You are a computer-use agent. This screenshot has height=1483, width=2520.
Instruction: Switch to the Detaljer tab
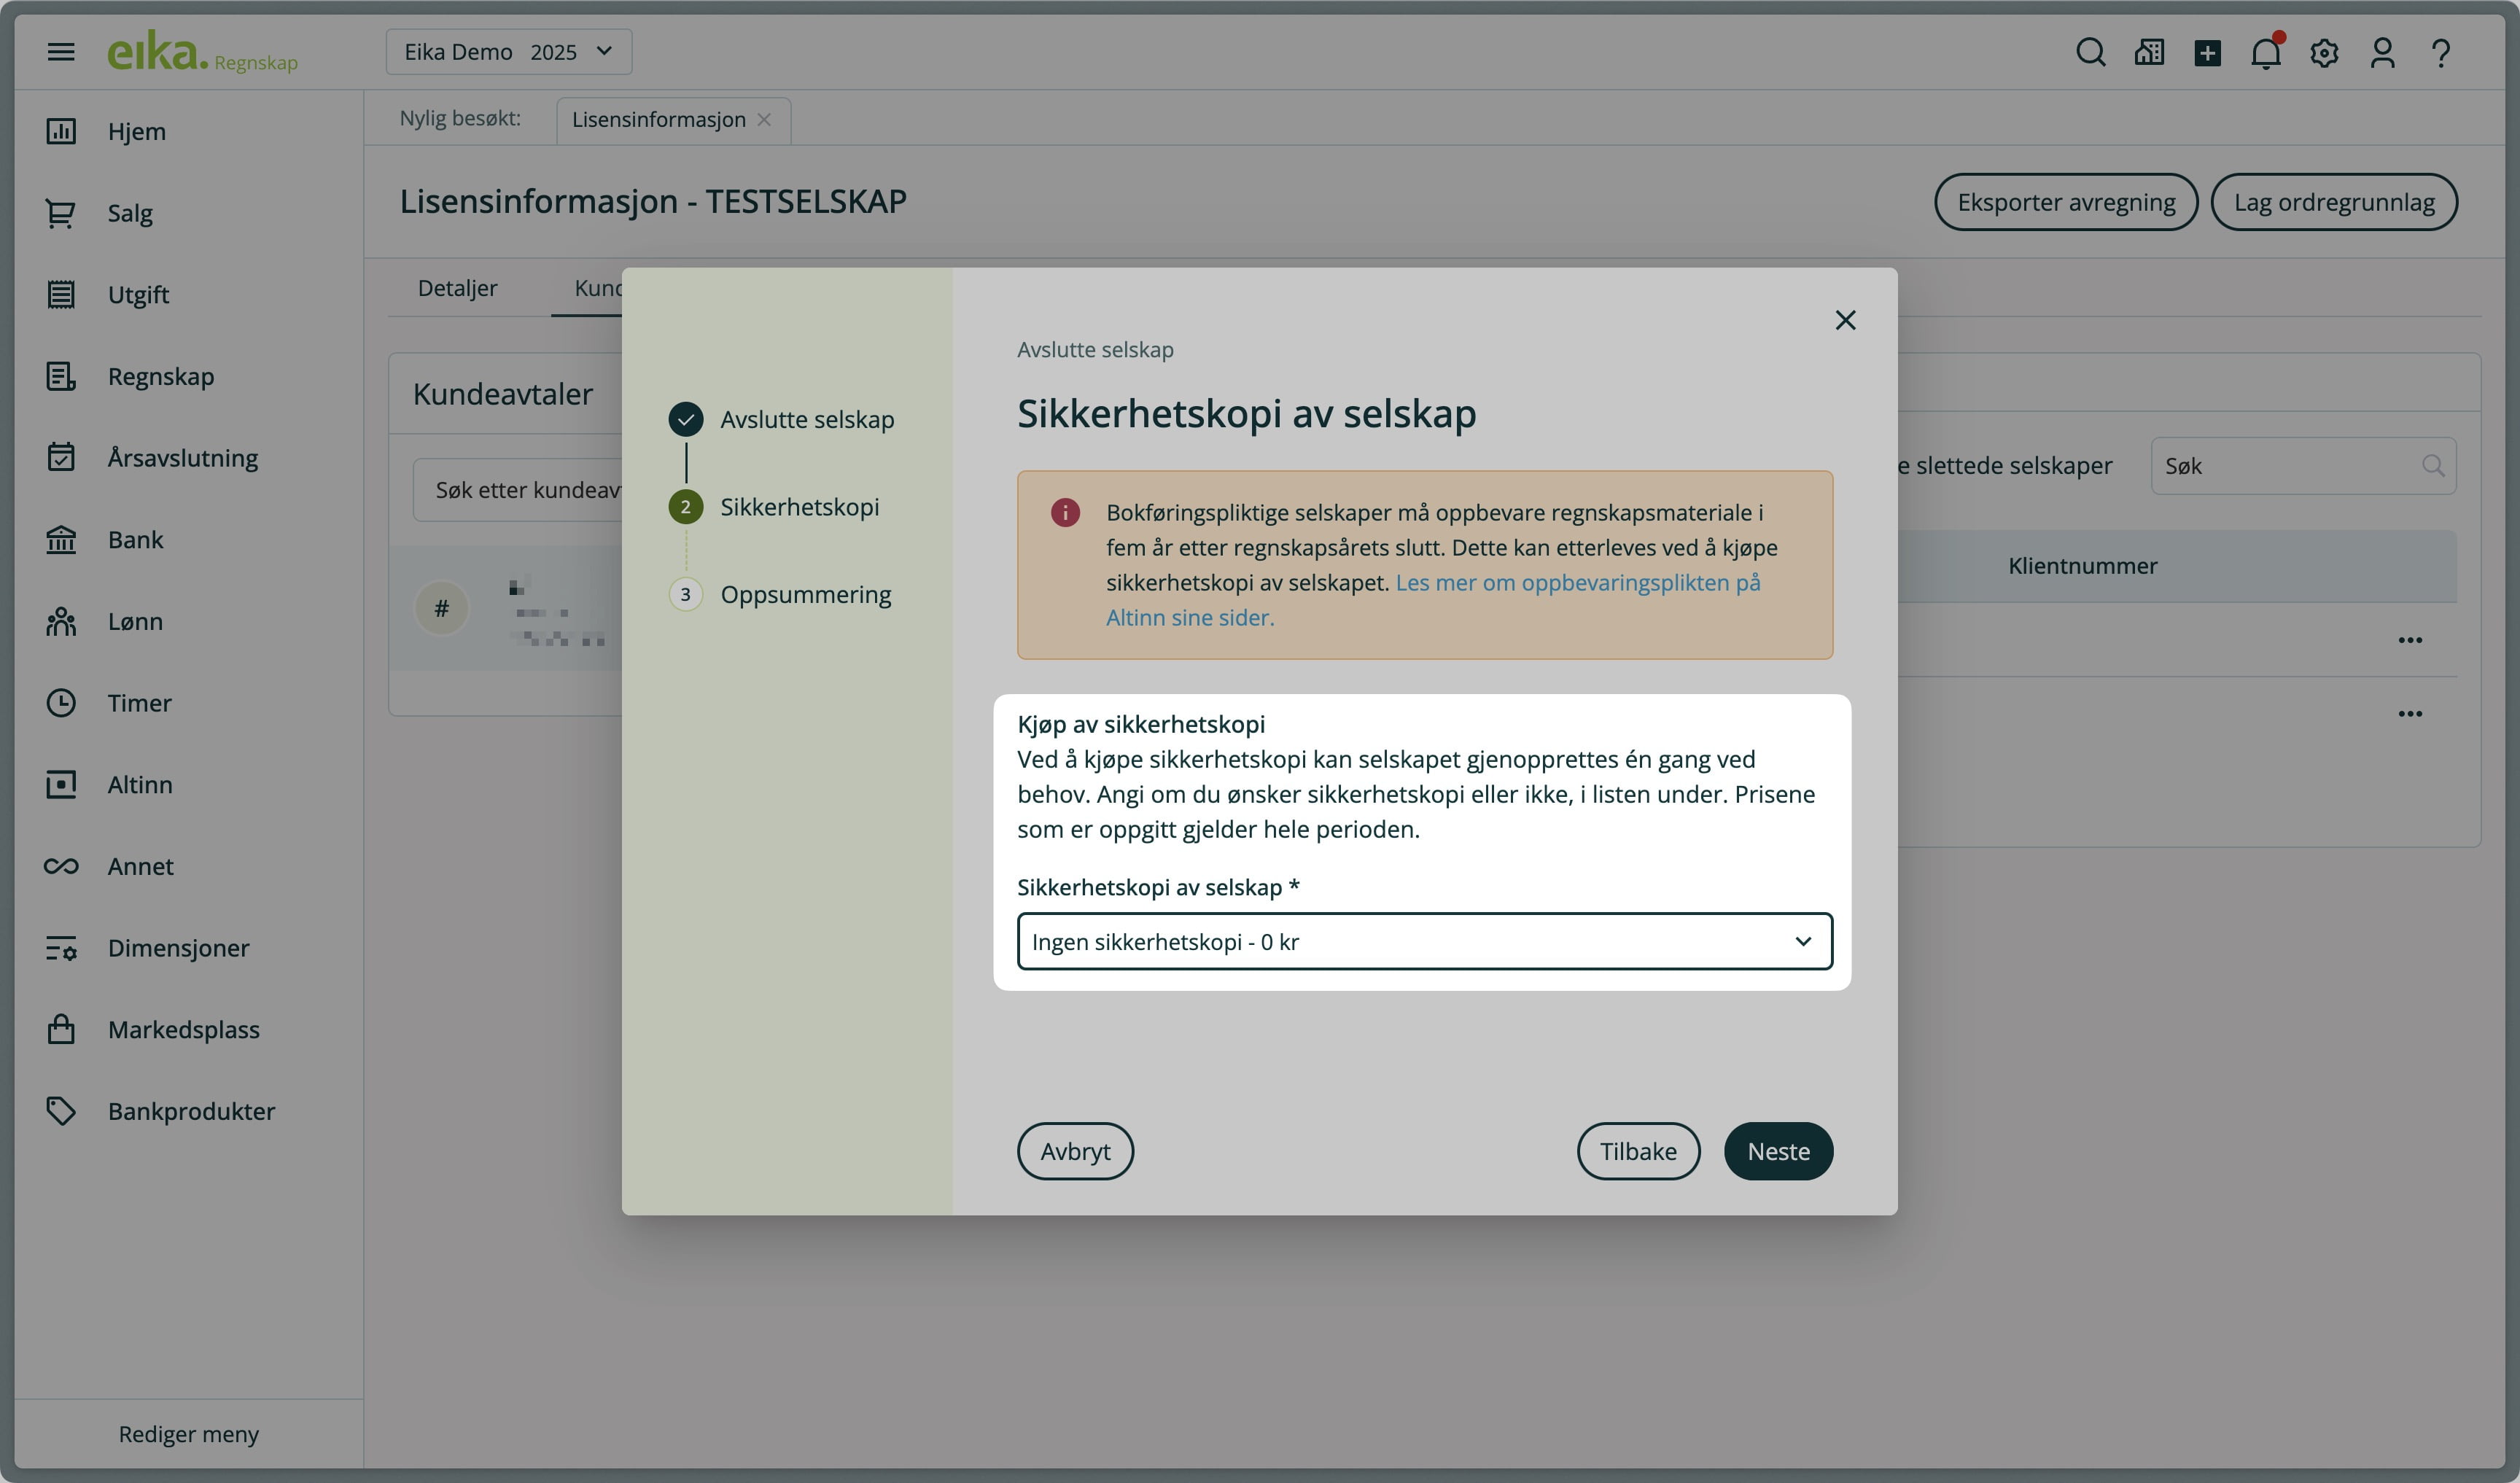[x=457, y=288]
